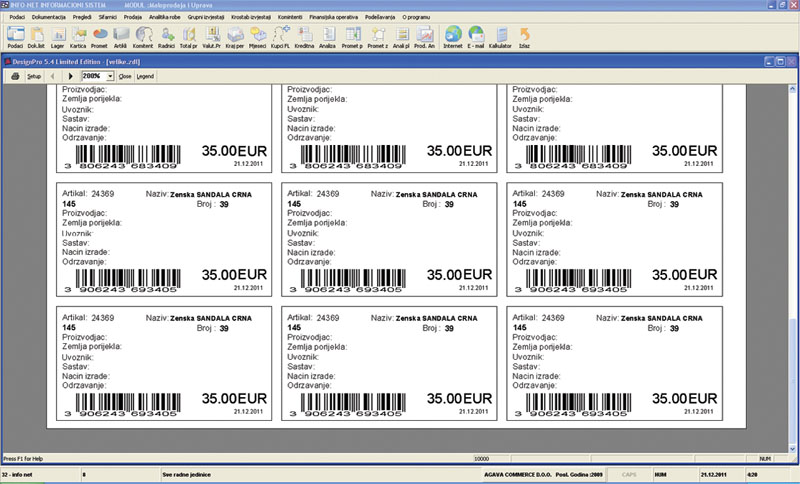Open the O programu menu

[x=416, y=17]
